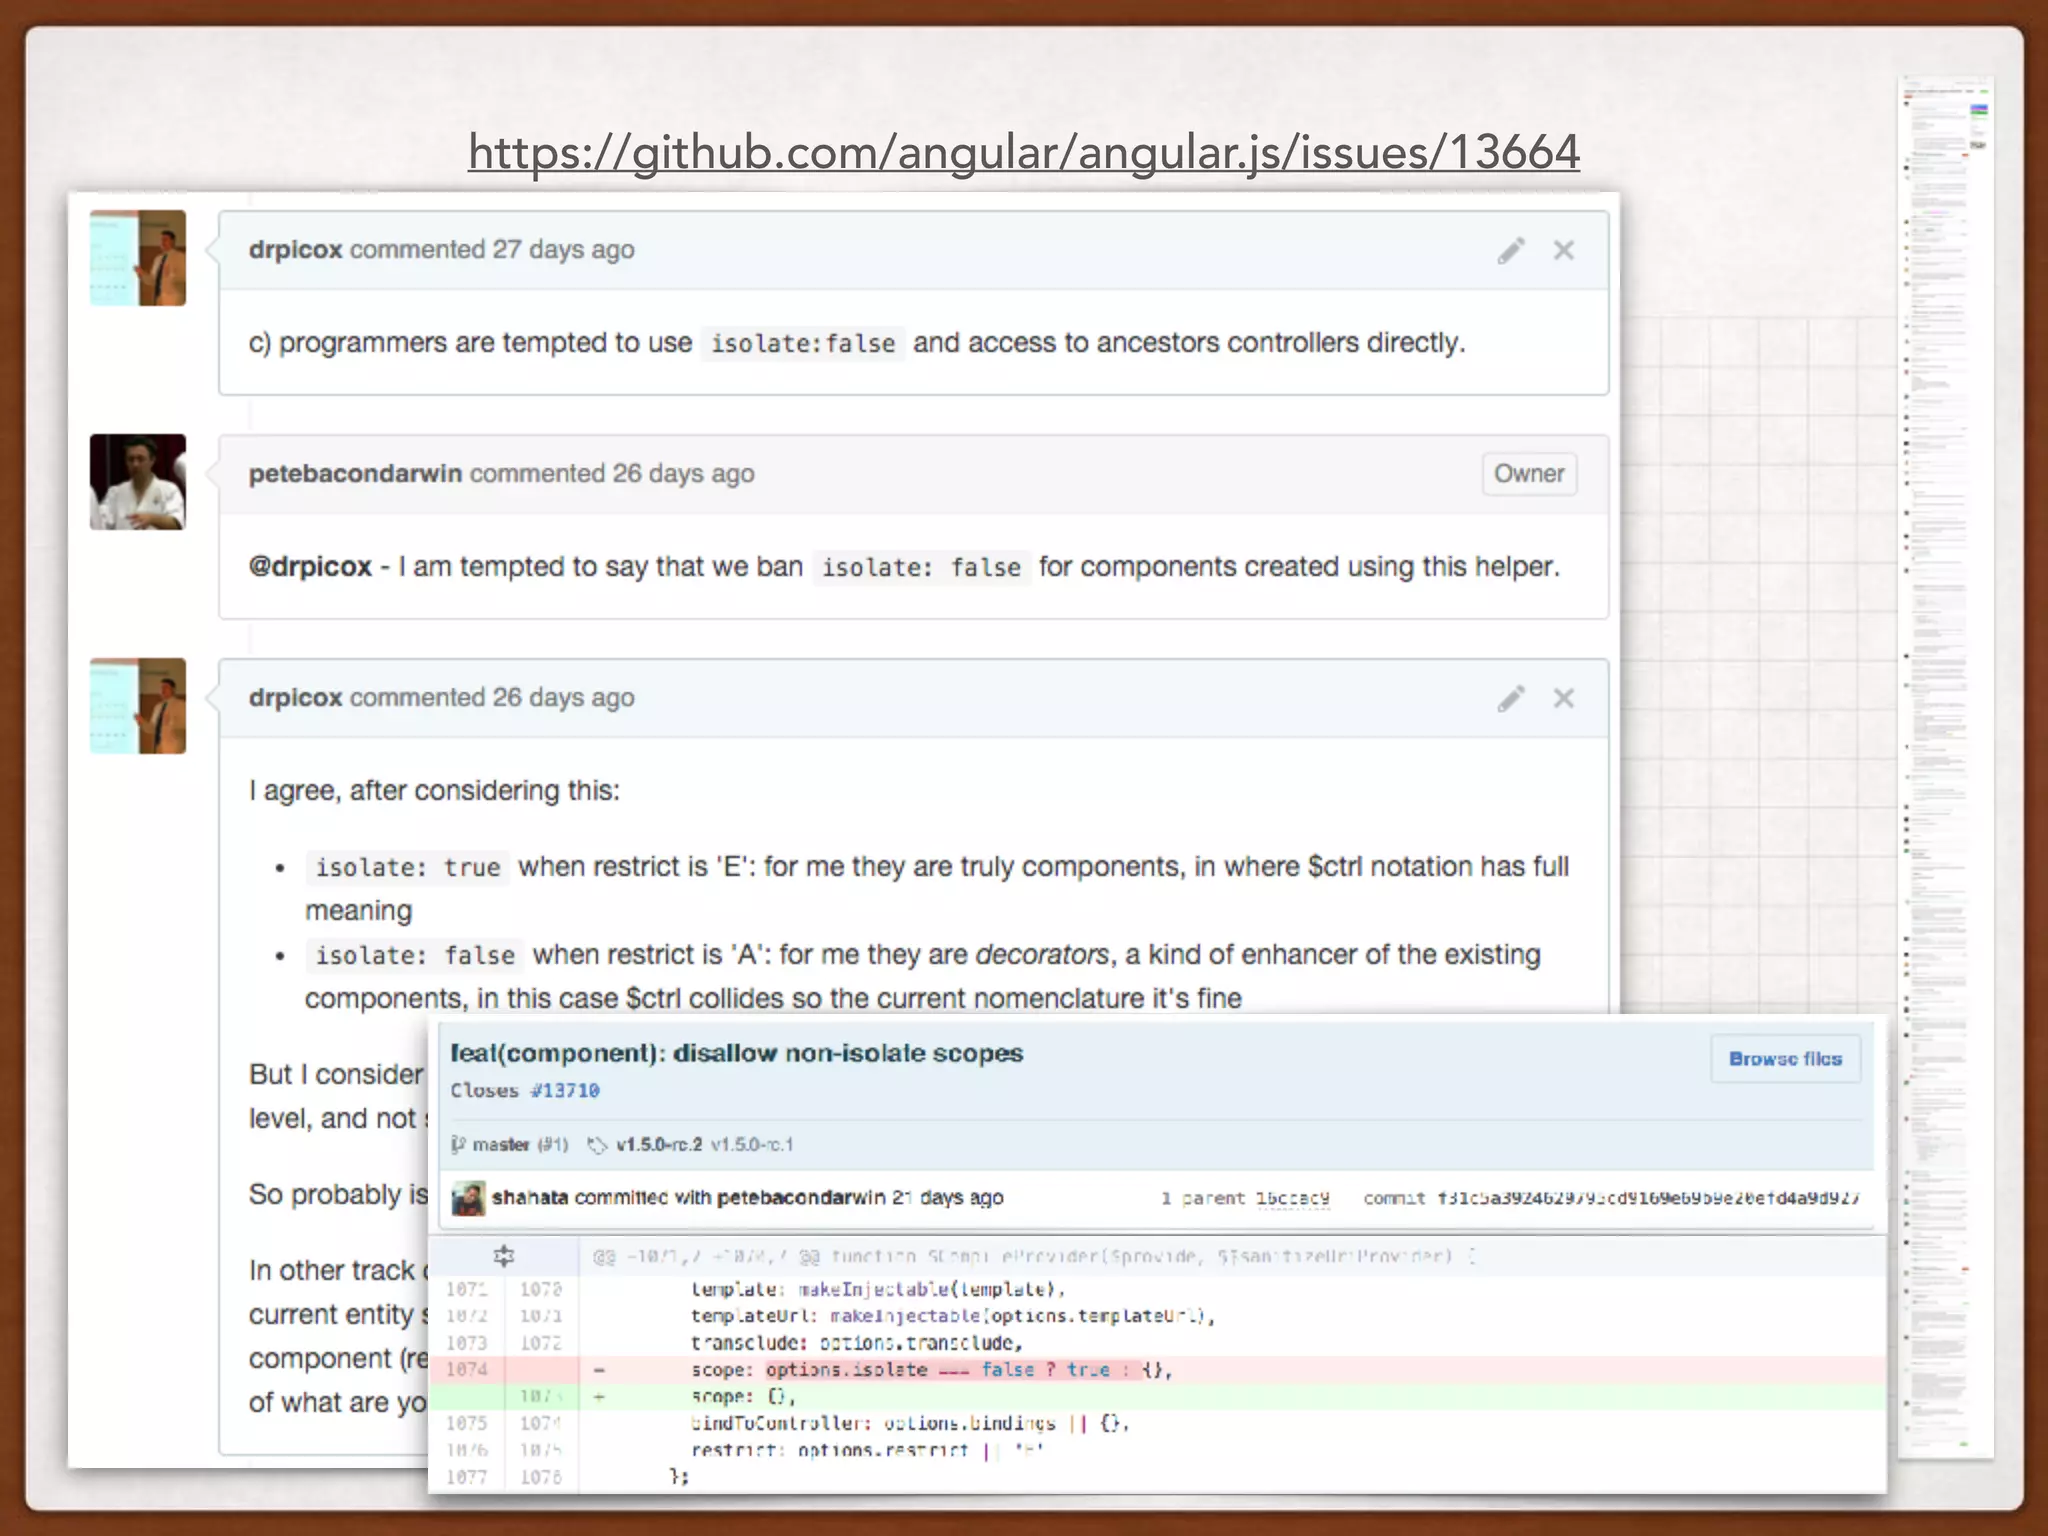Click the long page thumbnail strip
The width and height of the screenshot is (2048, 1536).
point(1946,767)
